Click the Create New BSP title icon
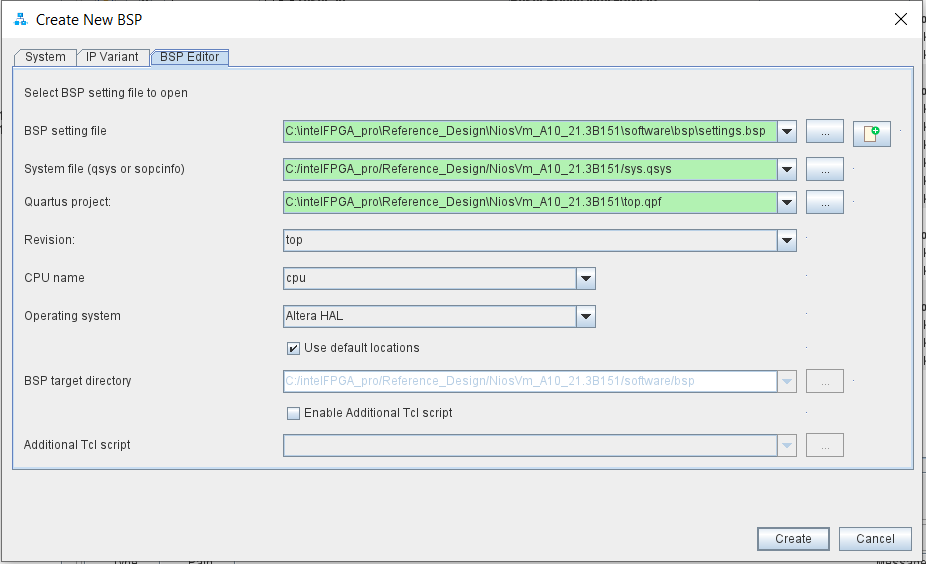Viewport: 926px width, 564px height. click(x=19, y=20)
